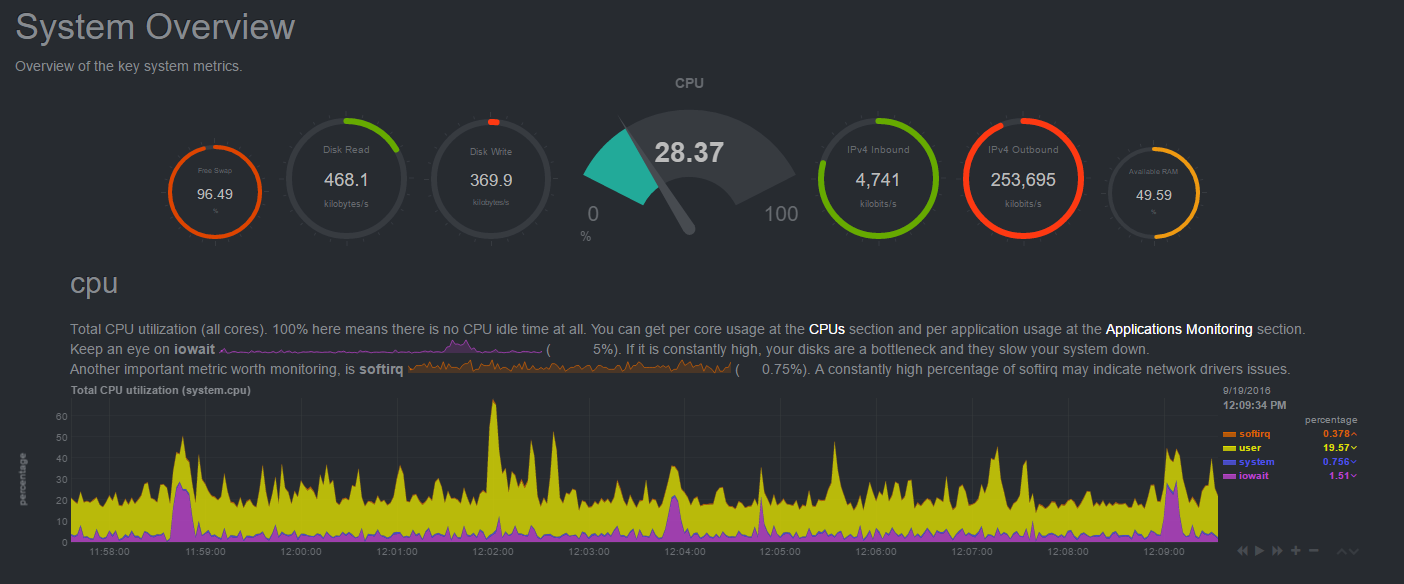Click the IPv4 Outbound gauge
Screen dimensions: 1404x584
[x=1023, y=178]
